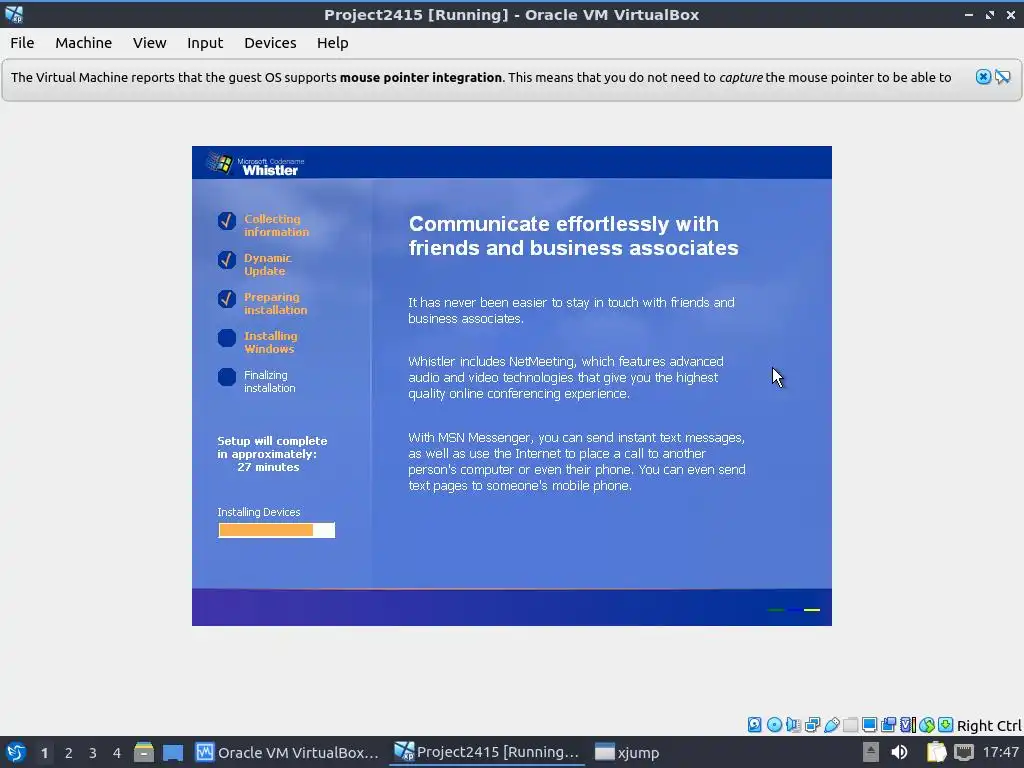The height and width of the screenshot is (768, 1024).
Task: Open the Machine menu
Action: click(84, 43)
